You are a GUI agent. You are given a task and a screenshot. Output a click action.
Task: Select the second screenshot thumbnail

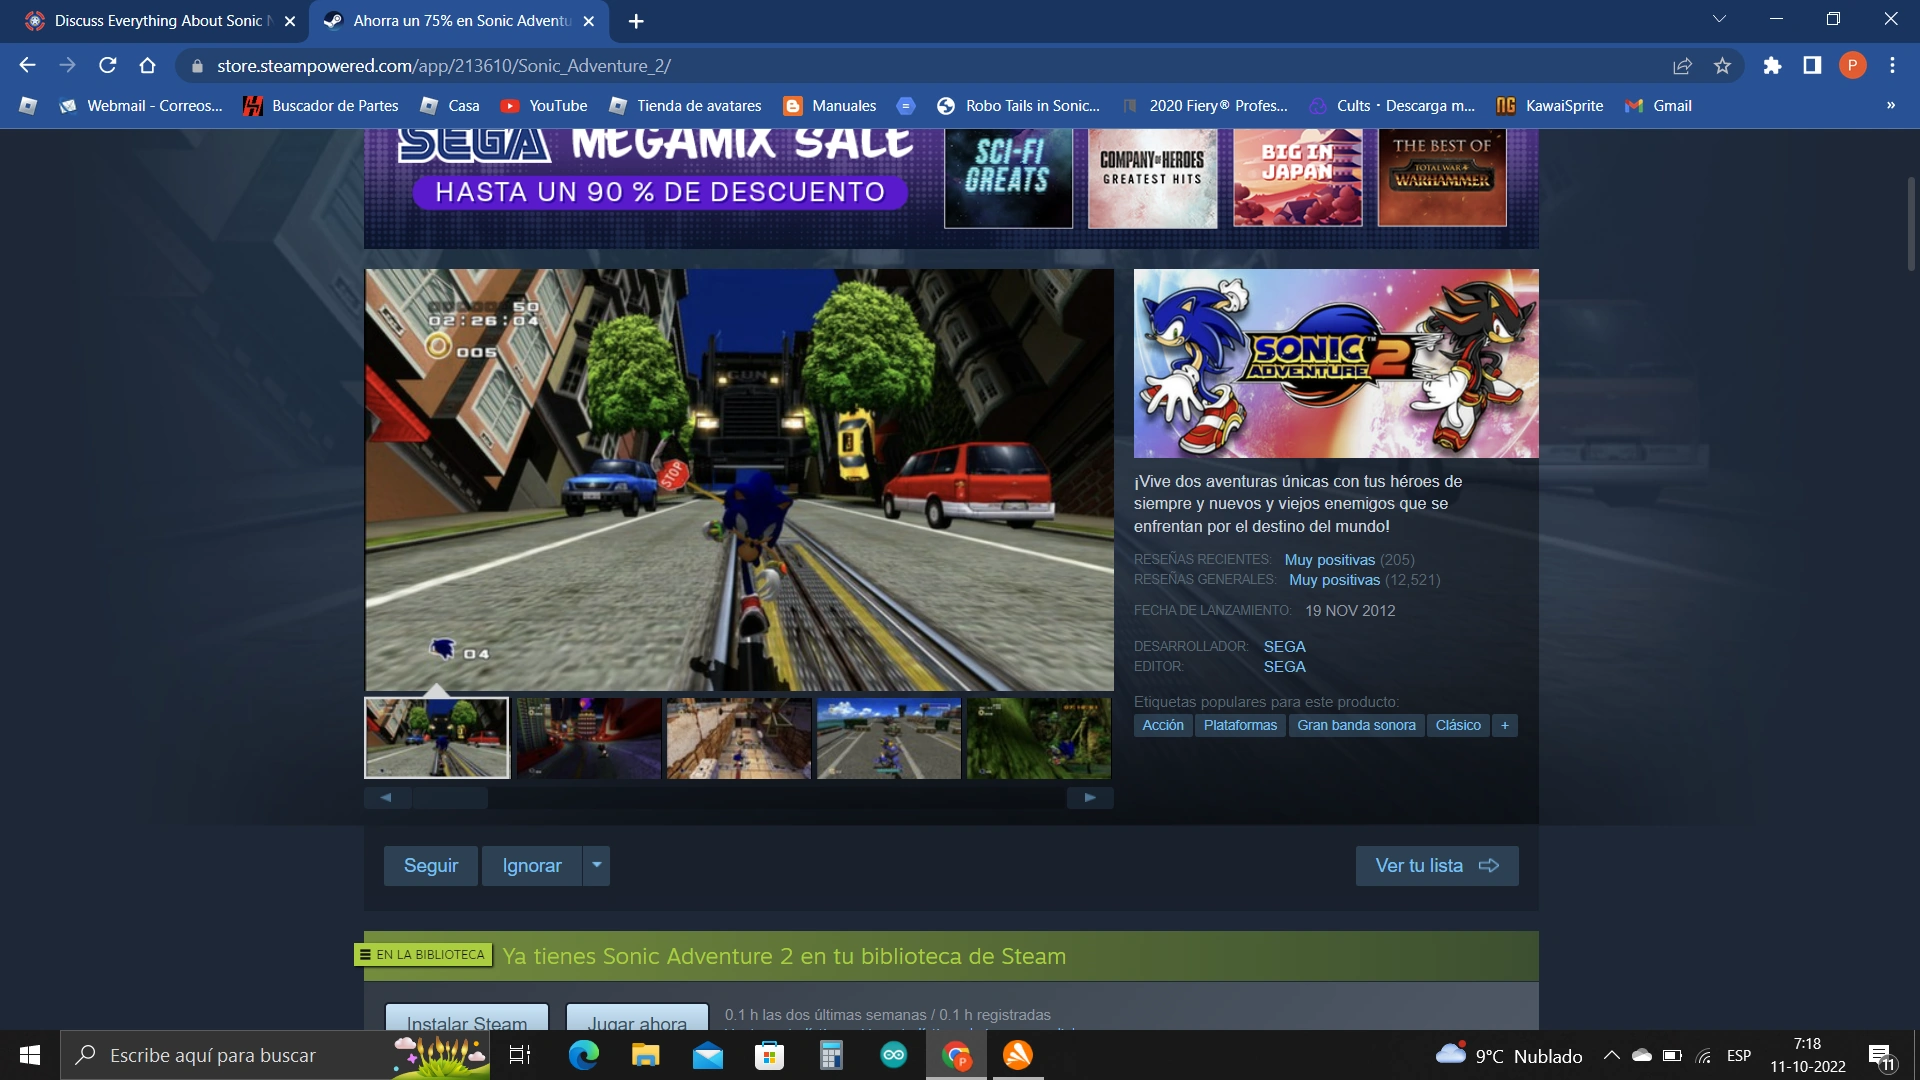tap(588, 738)
